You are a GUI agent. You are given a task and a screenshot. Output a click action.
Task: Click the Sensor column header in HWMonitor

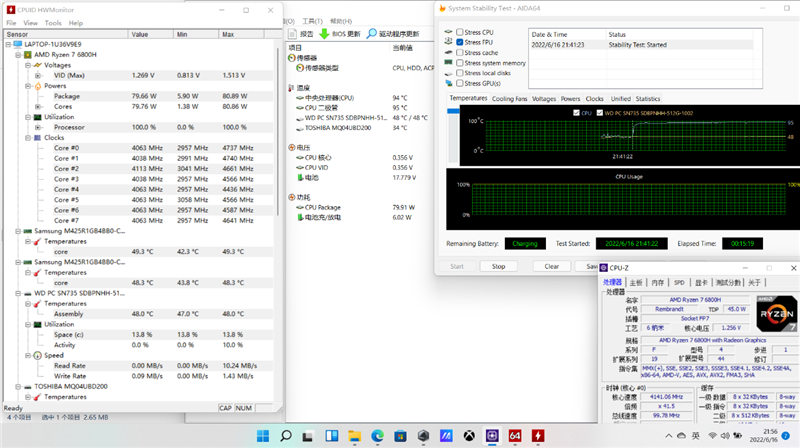click(66, 34)
